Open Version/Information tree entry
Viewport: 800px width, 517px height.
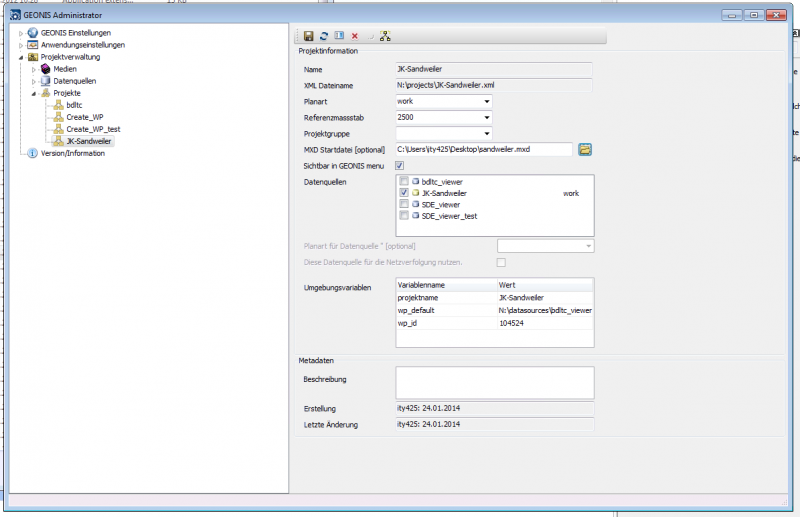[x=73, y=153]
